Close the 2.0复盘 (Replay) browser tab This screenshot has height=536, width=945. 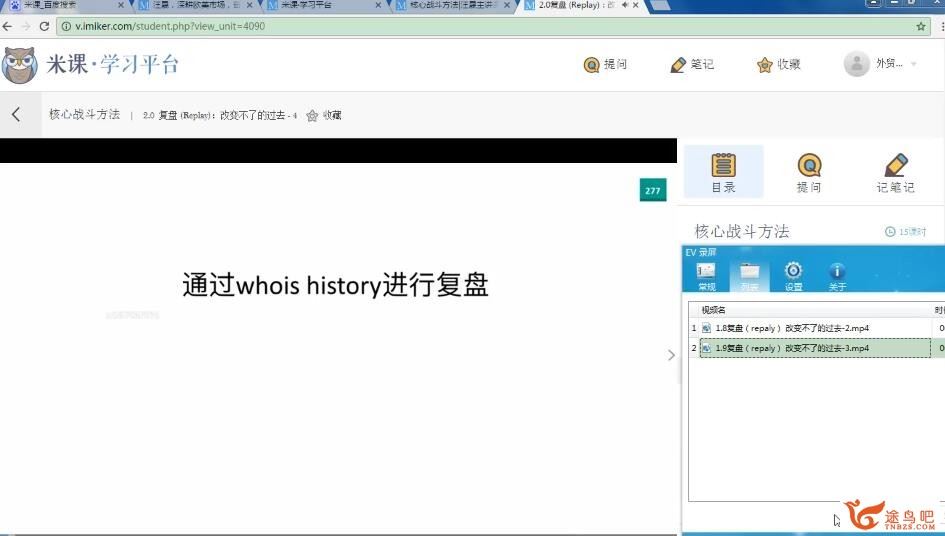[x=635, y=5]
